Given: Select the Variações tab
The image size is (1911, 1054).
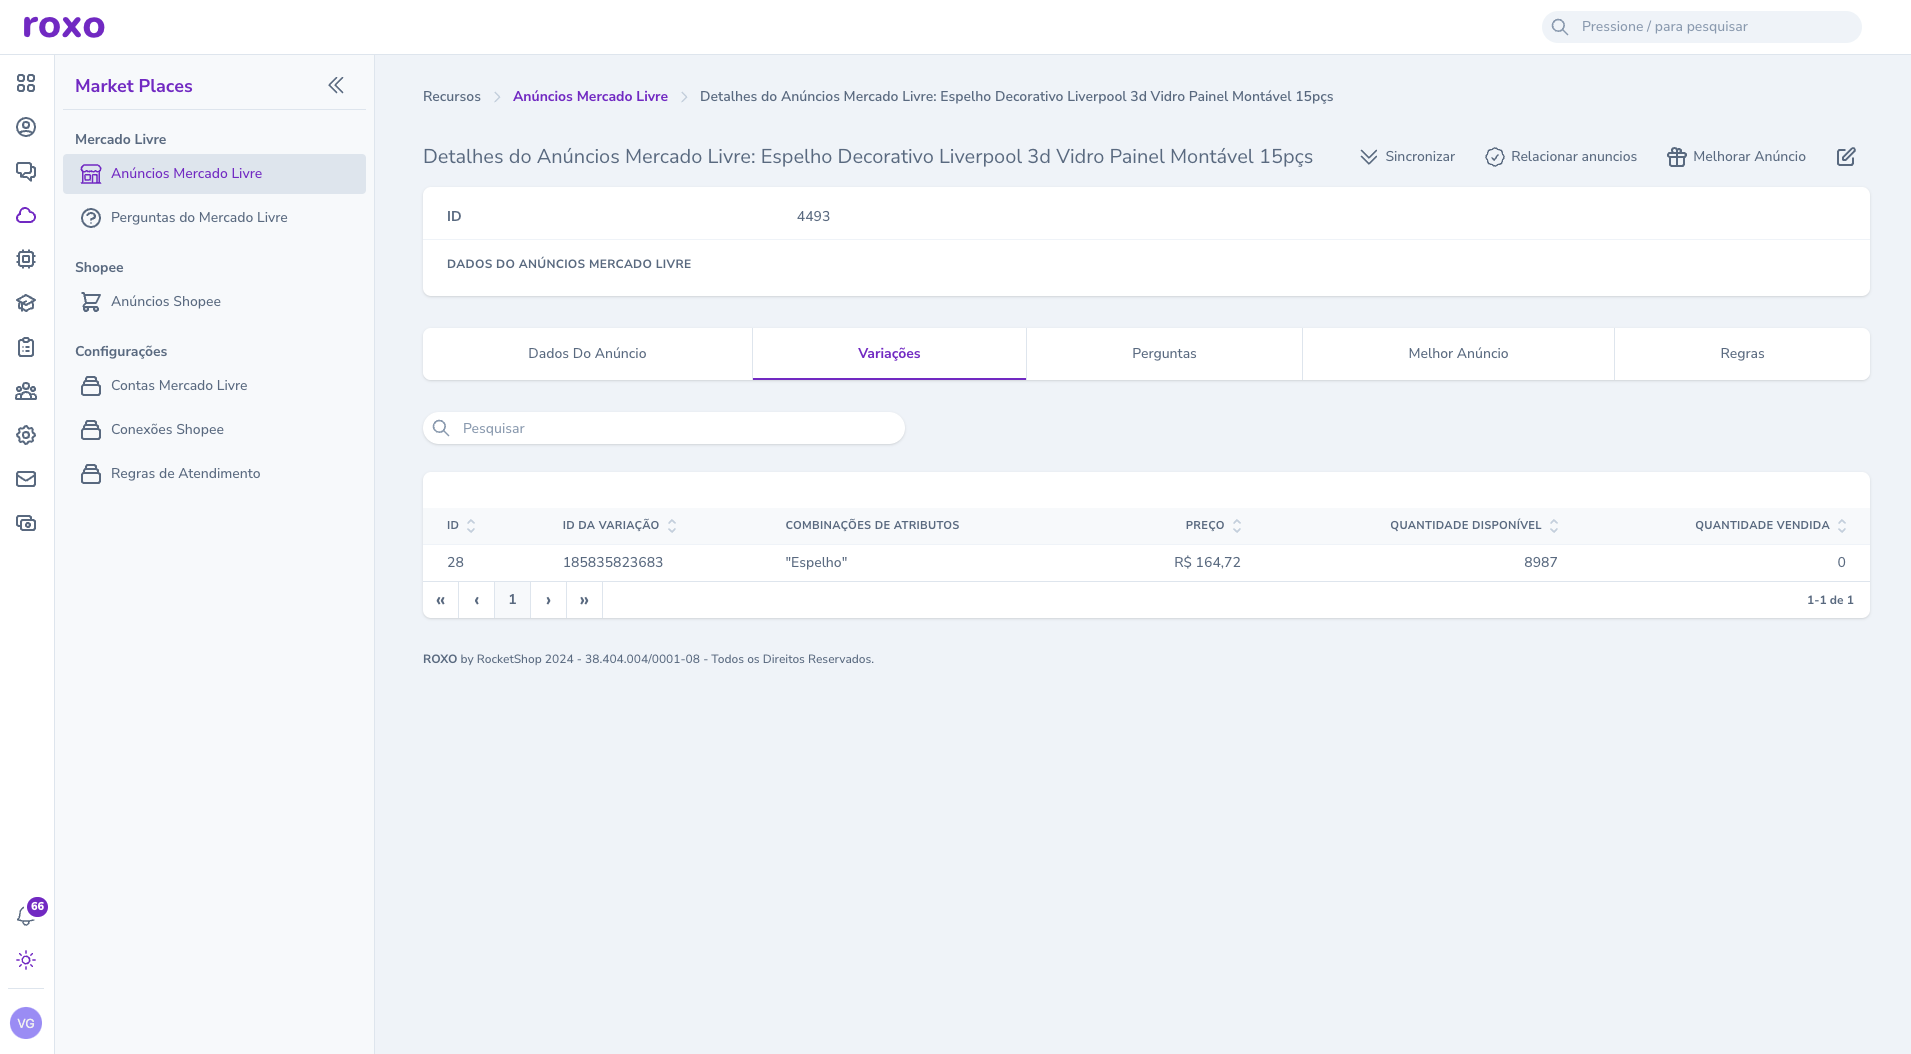Looking at the screenshot, I should coord(889,353).
